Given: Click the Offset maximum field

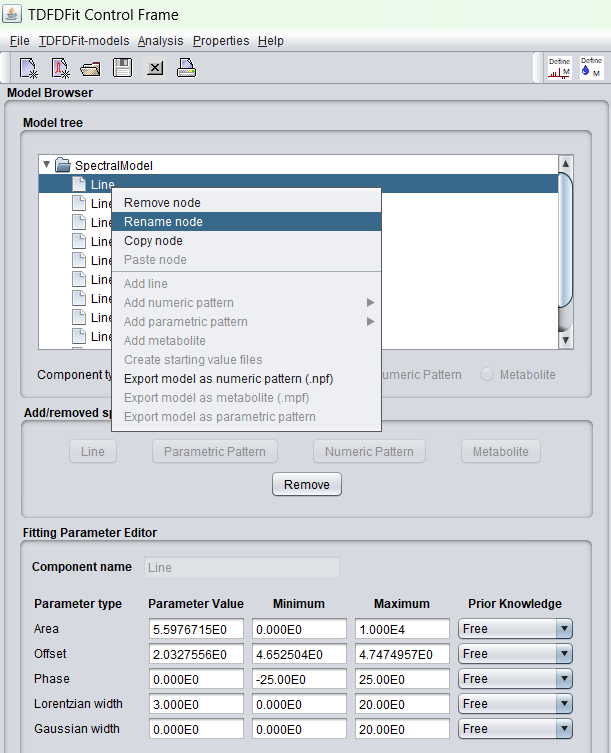Looking at the screenshot, I should pyautogui.click(x=402, y=654).
